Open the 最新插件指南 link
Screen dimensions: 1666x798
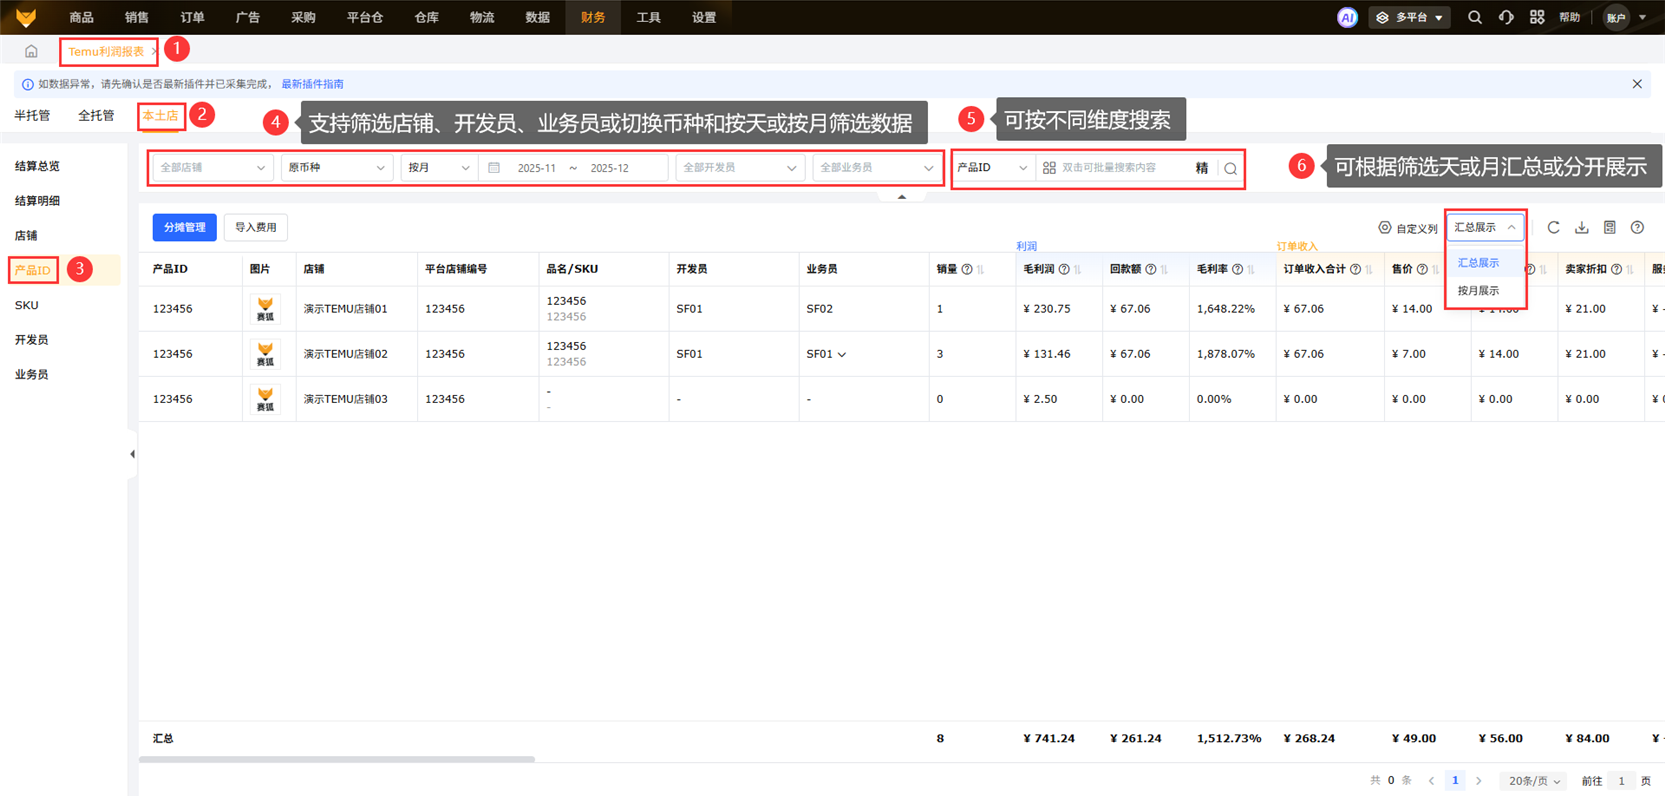312,85
